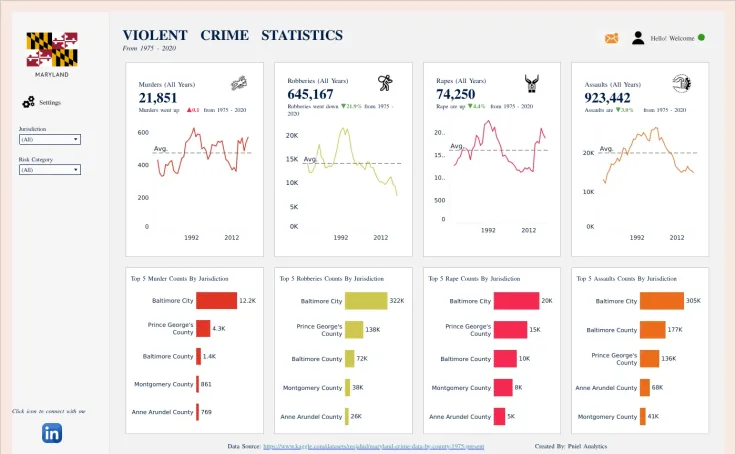Click the LinkedIn icon to connect

[52, 433]
